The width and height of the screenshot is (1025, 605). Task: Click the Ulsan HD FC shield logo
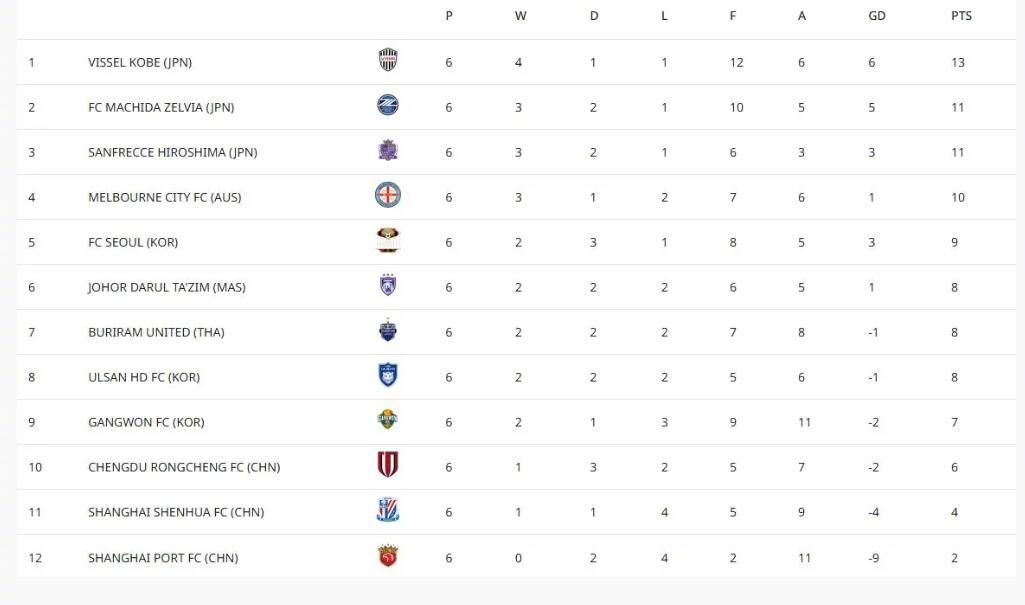388,375
